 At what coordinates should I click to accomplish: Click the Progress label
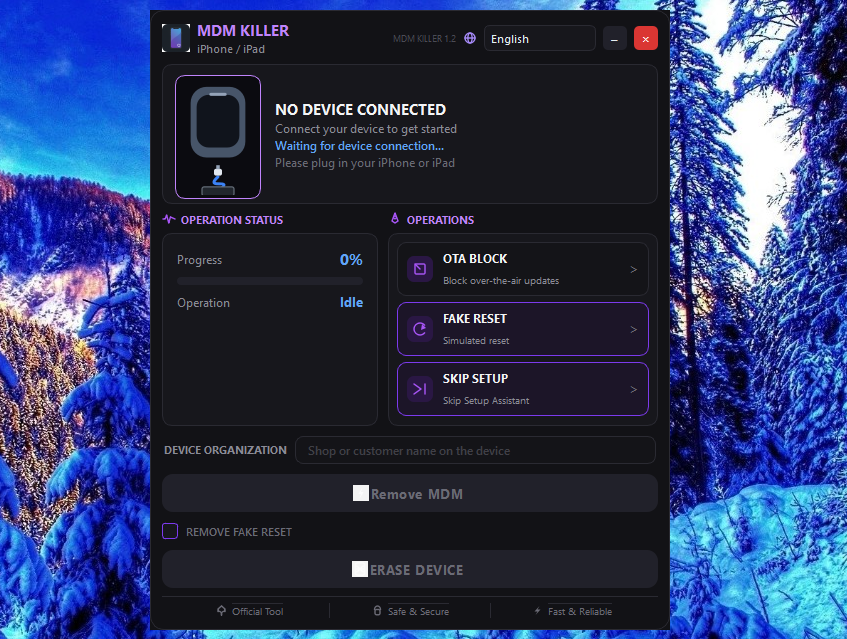[x=200, y=260]
